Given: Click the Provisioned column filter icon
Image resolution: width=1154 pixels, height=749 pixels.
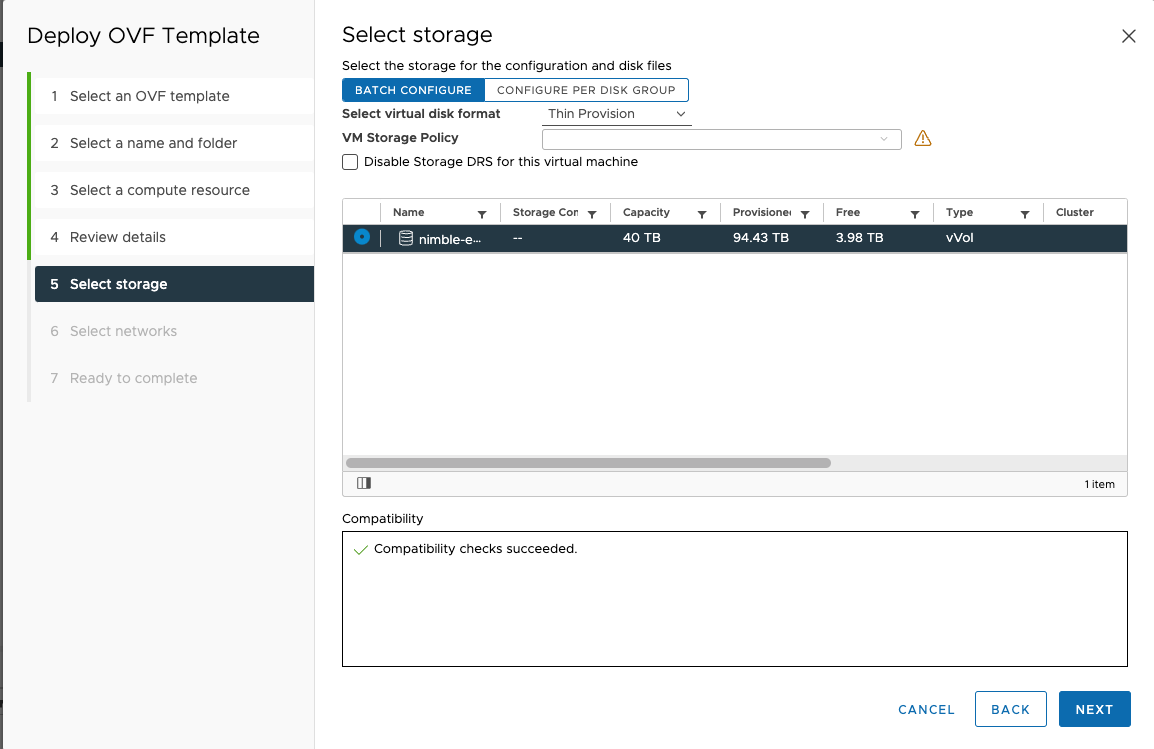Looking at the screenshot, I should click(805, 214).
